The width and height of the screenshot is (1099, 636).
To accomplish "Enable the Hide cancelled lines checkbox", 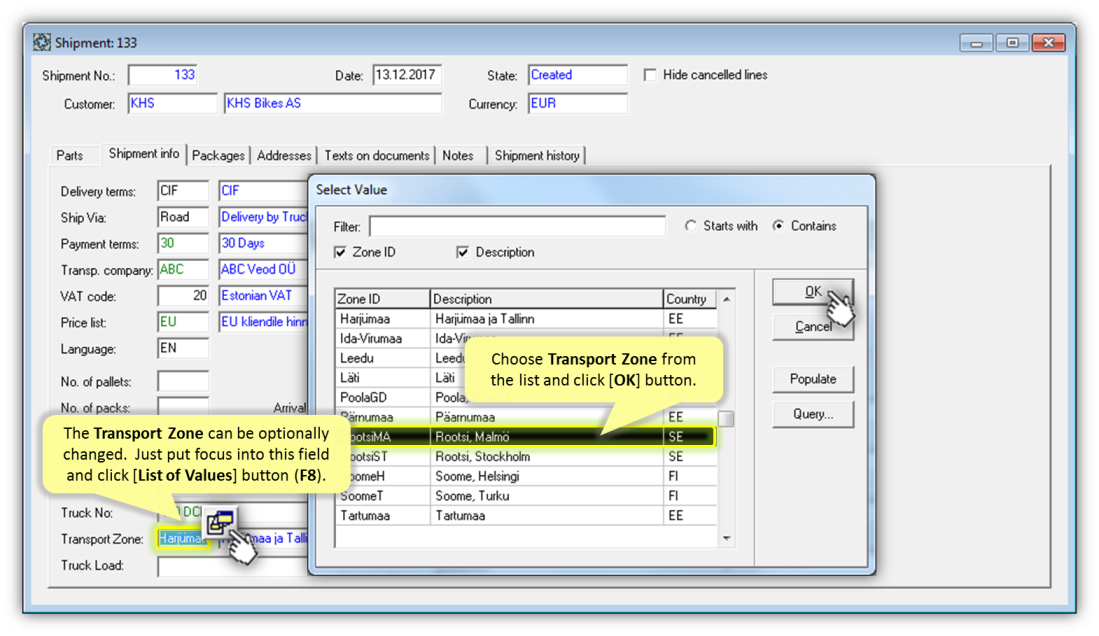I will [x=651, y=75].
